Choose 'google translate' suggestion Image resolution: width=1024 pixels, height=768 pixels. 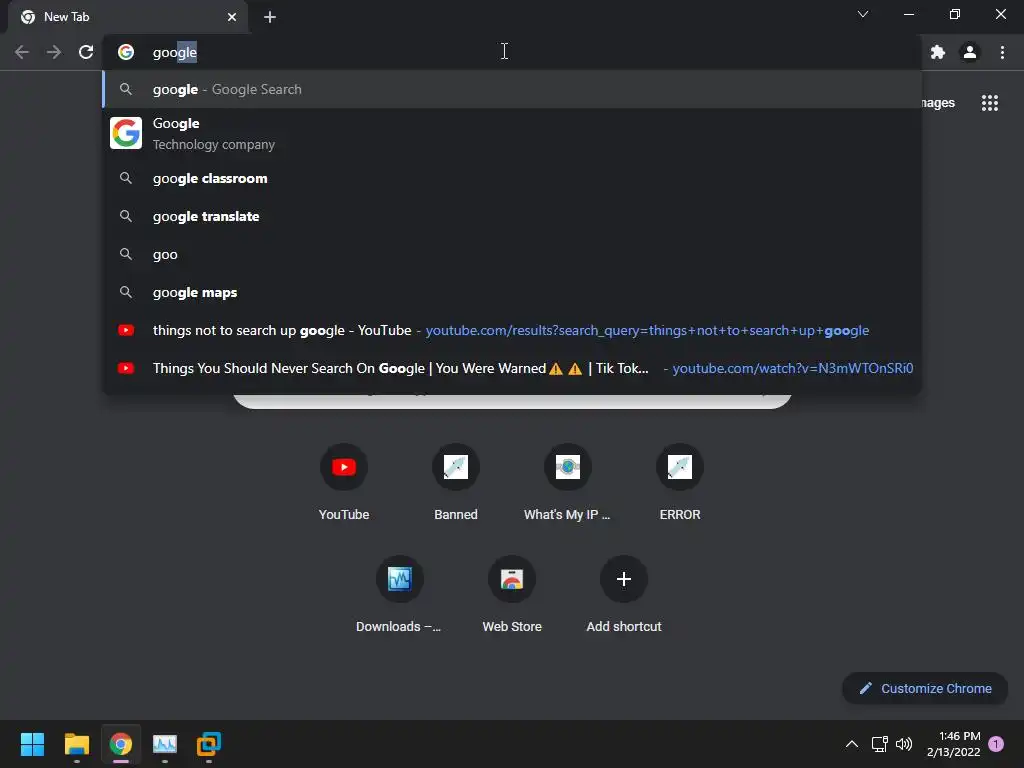(x=512, y=216)
